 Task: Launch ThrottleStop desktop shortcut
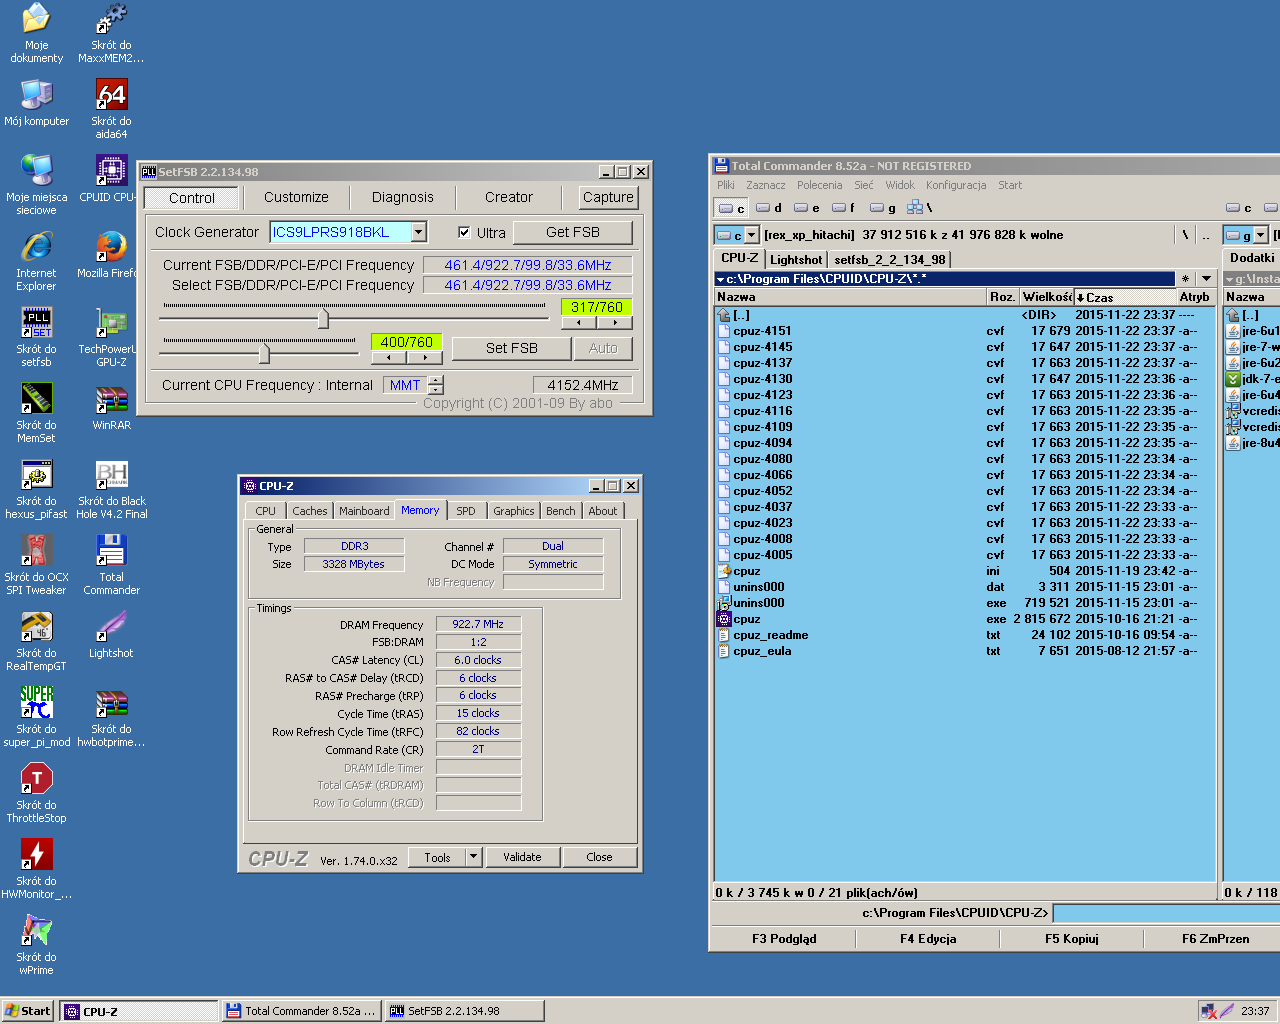[36, 793]
